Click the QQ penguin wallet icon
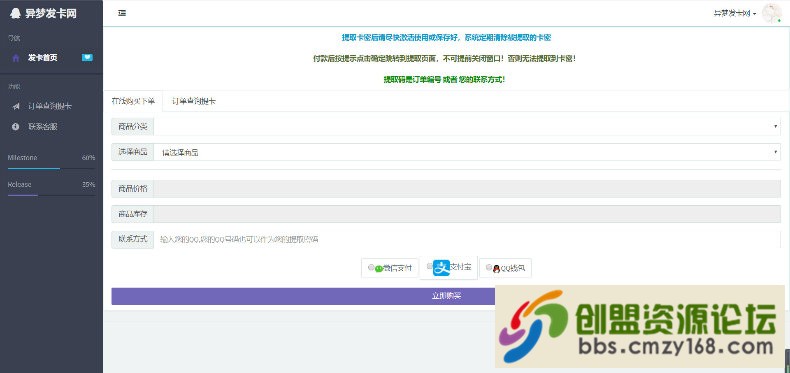 click(x=496, y=269)
